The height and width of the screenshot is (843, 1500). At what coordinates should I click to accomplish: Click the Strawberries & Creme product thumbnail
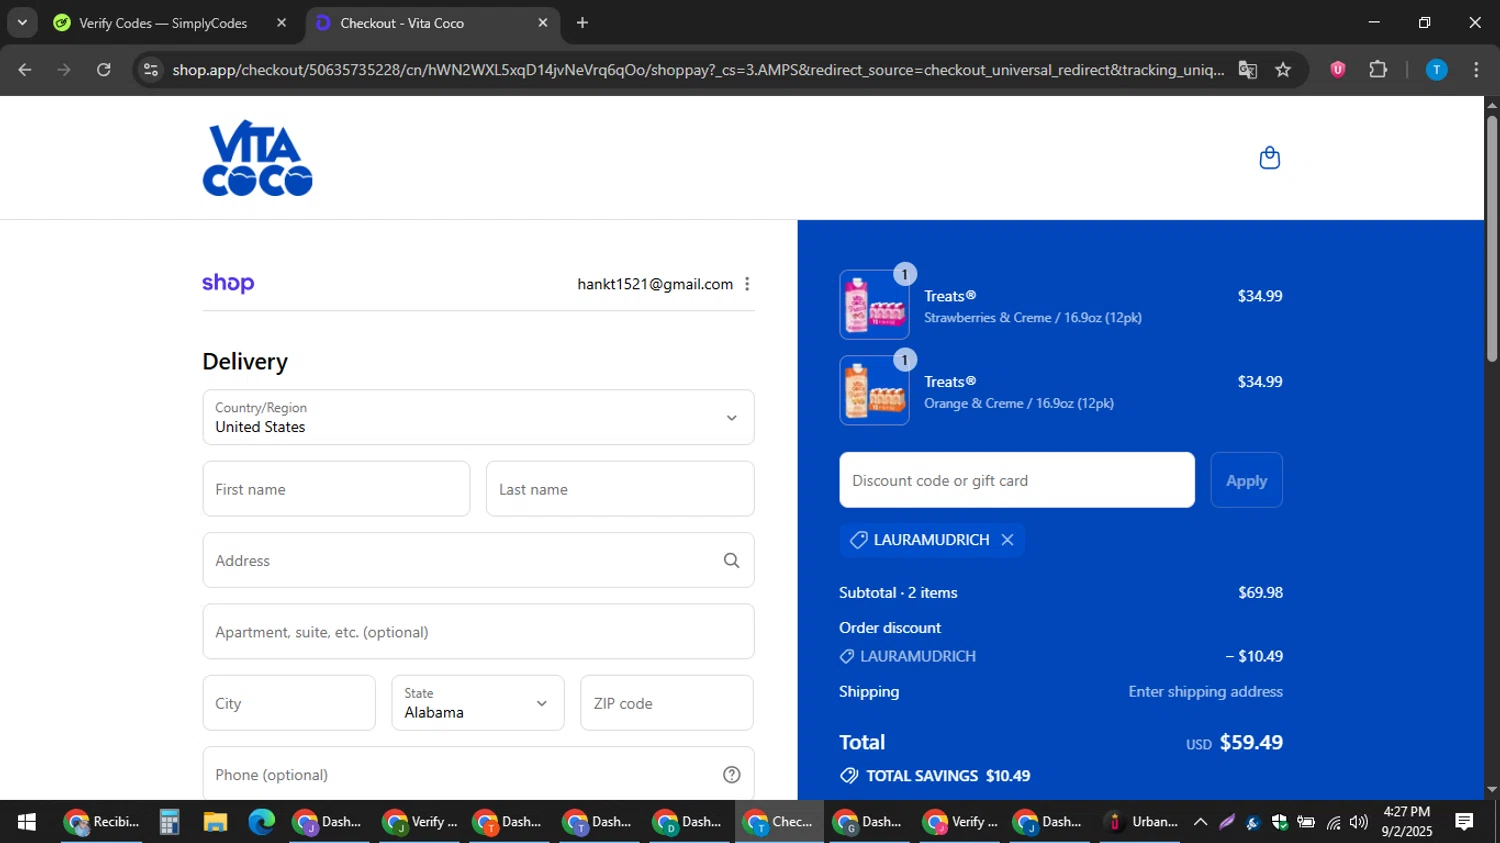tap(874, 305)
